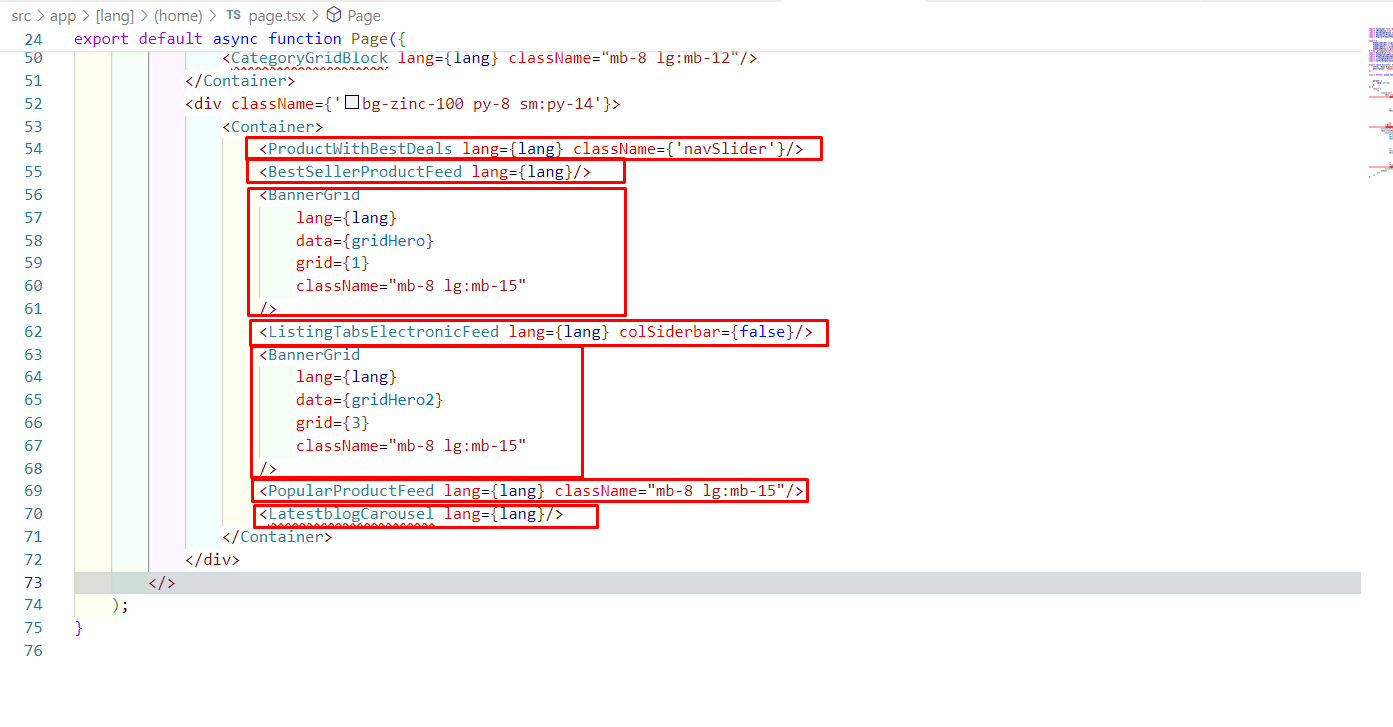Screen dimensions: 1393x727
Task: Click the TS file type icon in breadcrumb
Action: [233, 15]
